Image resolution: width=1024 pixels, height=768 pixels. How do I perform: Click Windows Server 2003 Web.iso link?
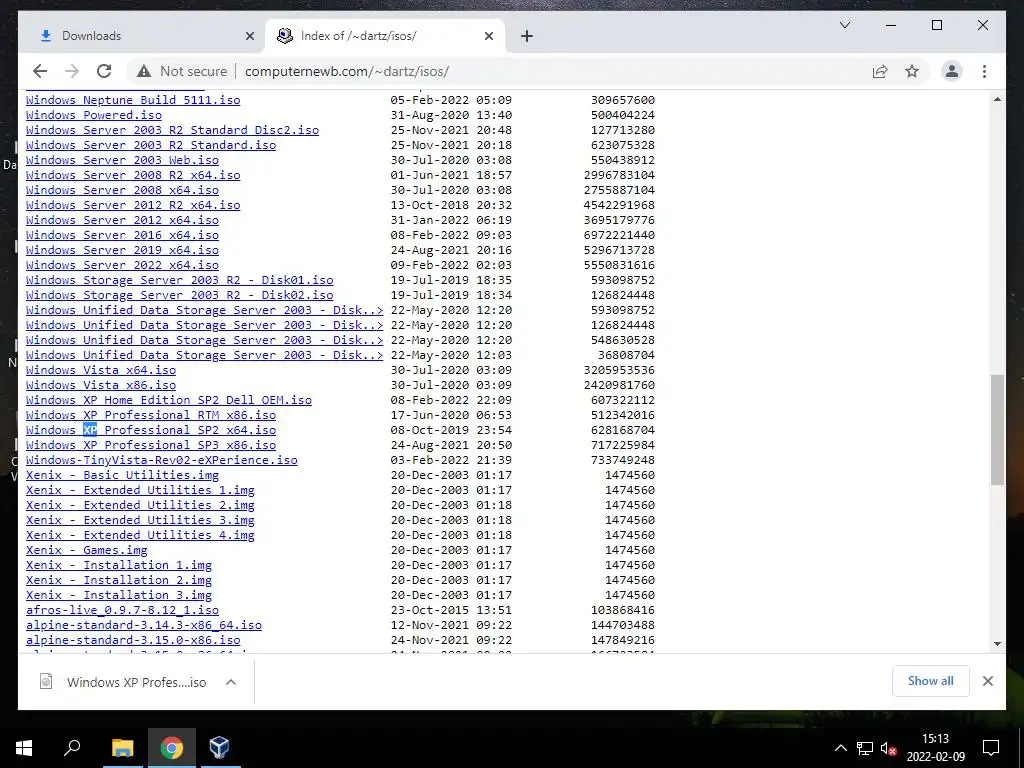point(122,160)
